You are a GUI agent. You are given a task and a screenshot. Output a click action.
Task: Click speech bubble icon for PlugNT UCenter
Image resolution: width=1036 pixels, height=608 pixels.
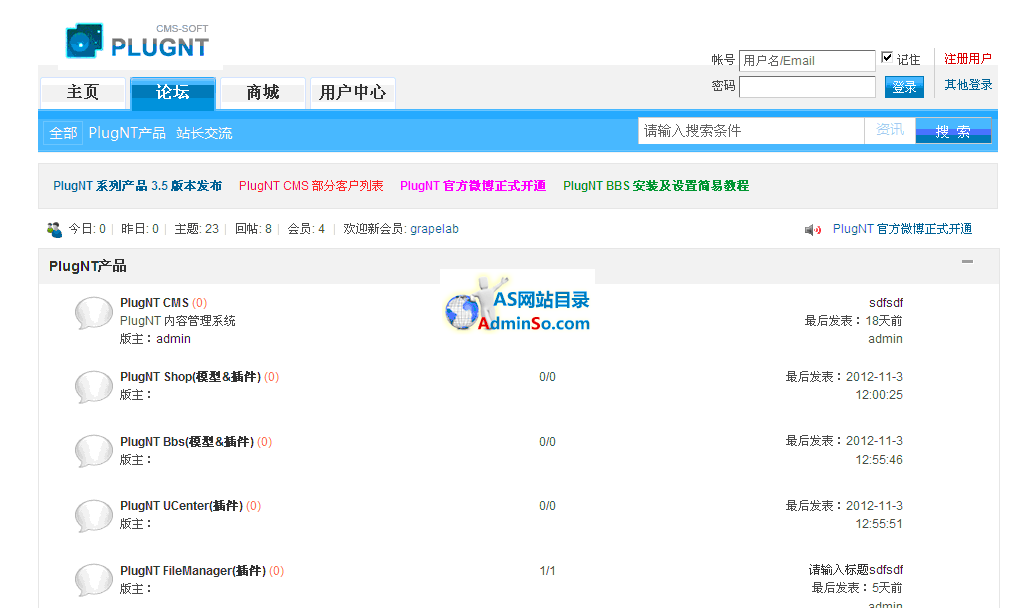click(x=94, y=516)
